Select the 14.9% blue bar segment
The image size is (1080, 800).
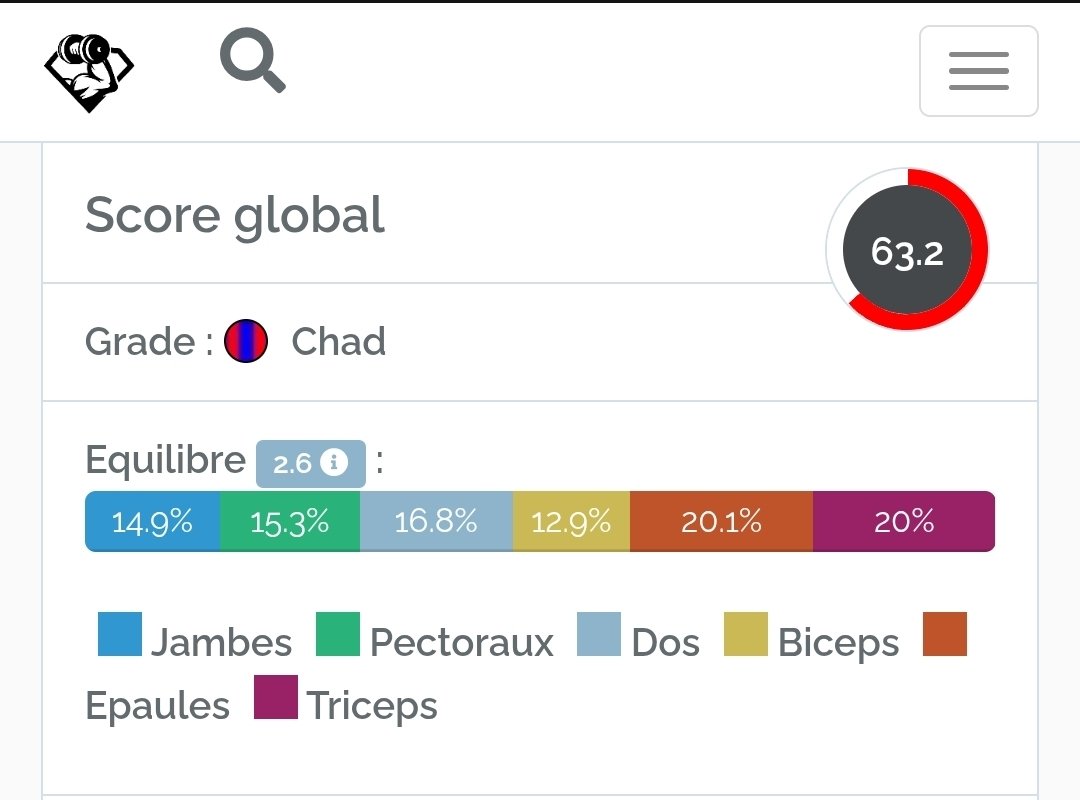pyautogui.click(x=152, y=521)
